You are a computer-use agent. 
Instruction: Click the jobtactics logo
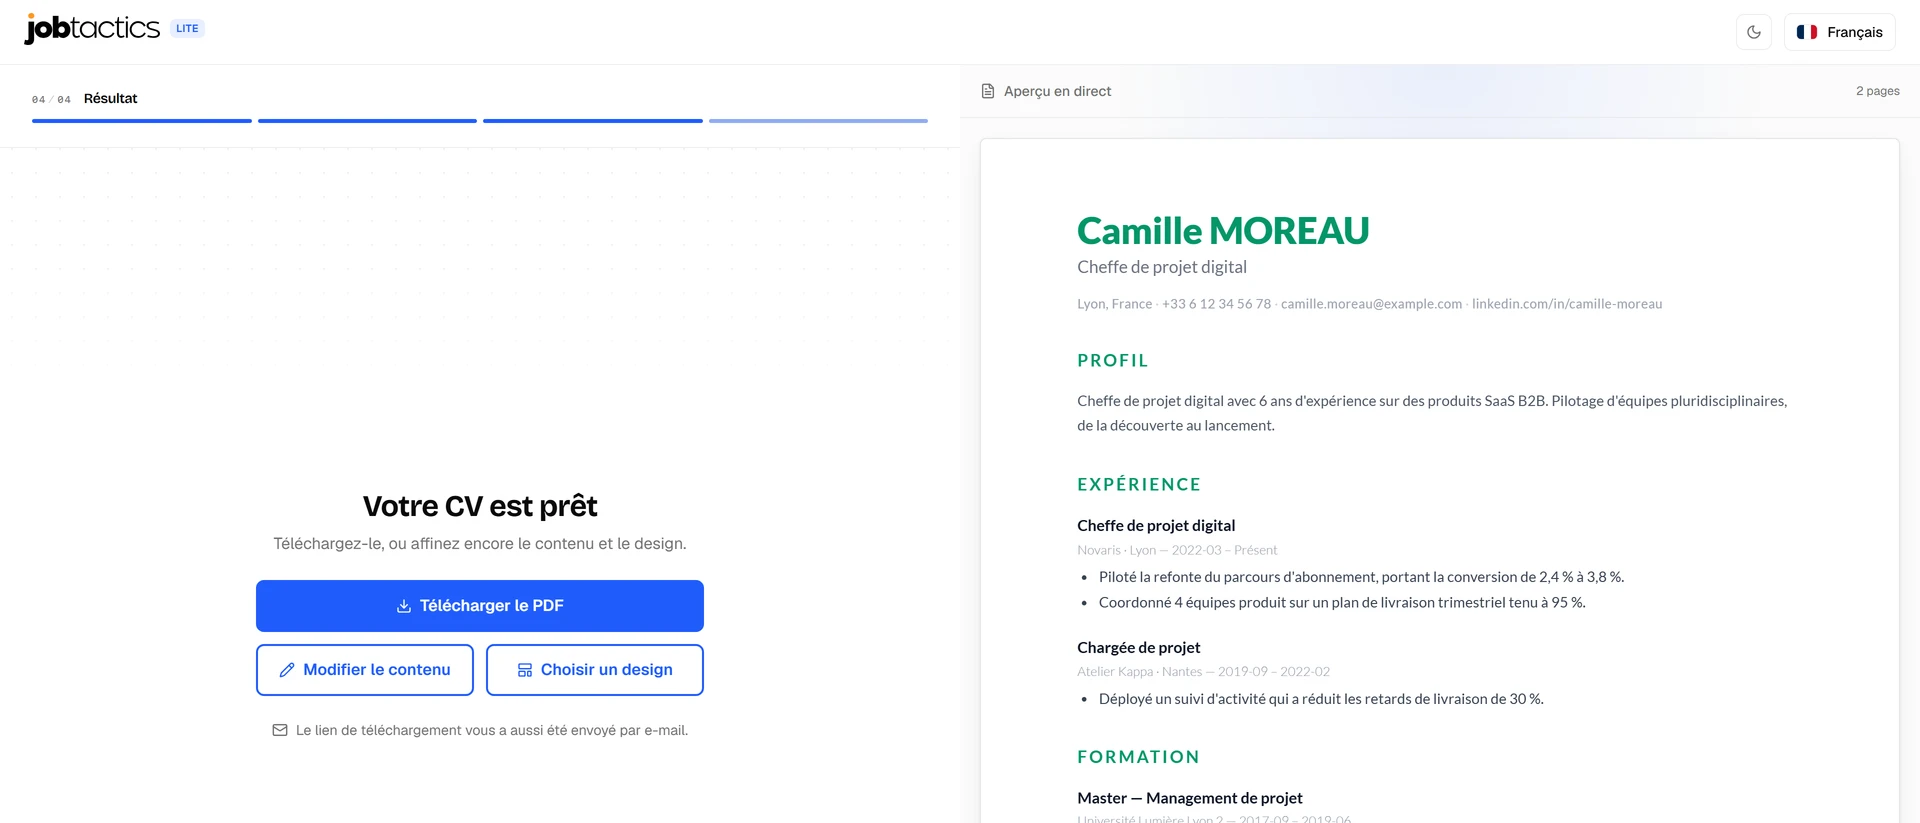92,28
